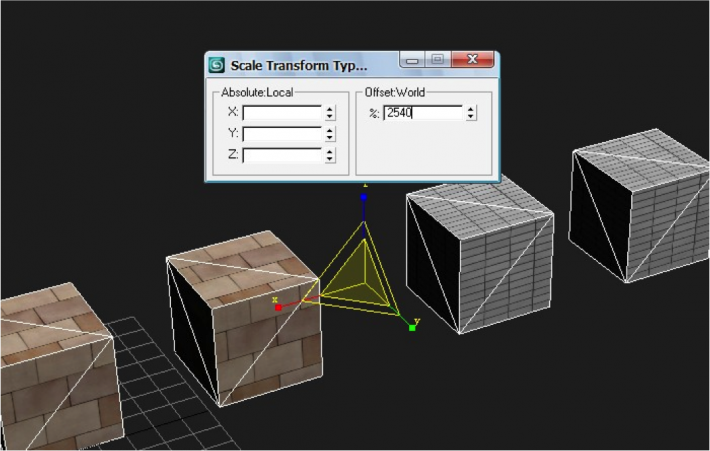This screenshot has height=451, width=710.
Task: Select the gray wireframe cube near dialog
Action: pos(480,258)
